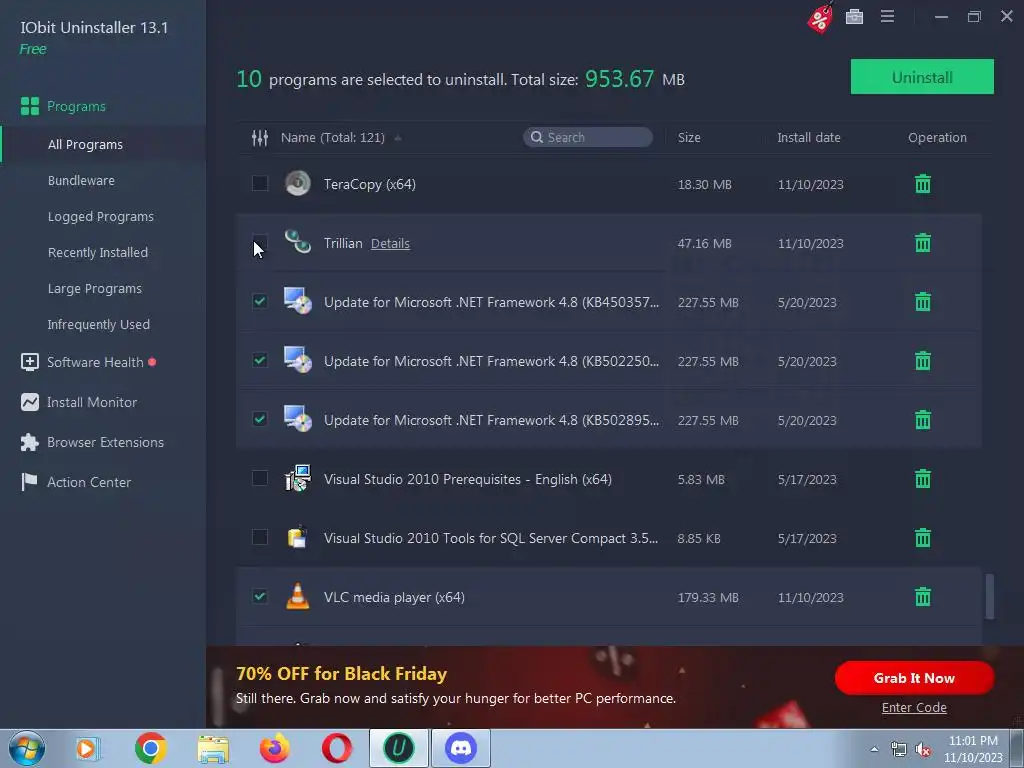
Task: Select the VLC media player (x64) row name
Action: tap(394, 597)
